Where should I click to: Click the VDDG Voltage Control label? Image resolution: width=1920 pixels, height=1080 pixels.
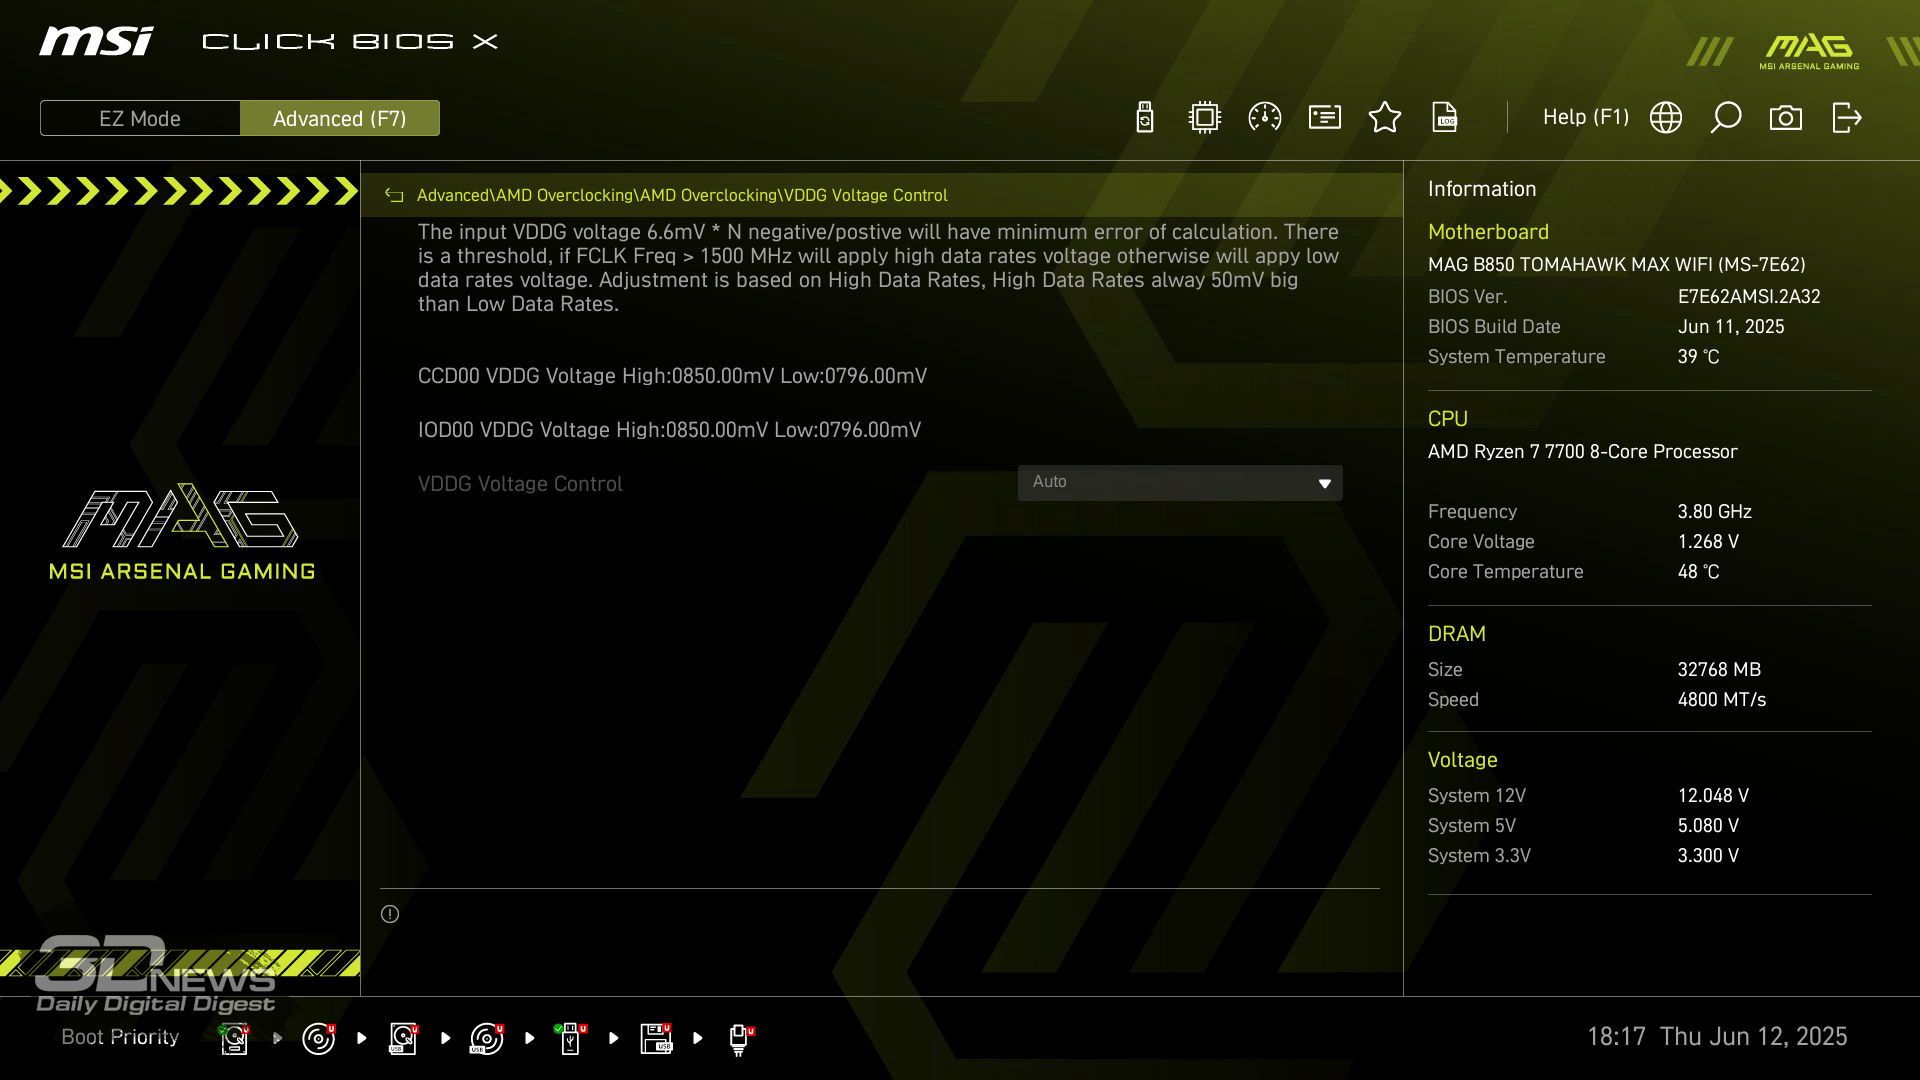[520, 484]
